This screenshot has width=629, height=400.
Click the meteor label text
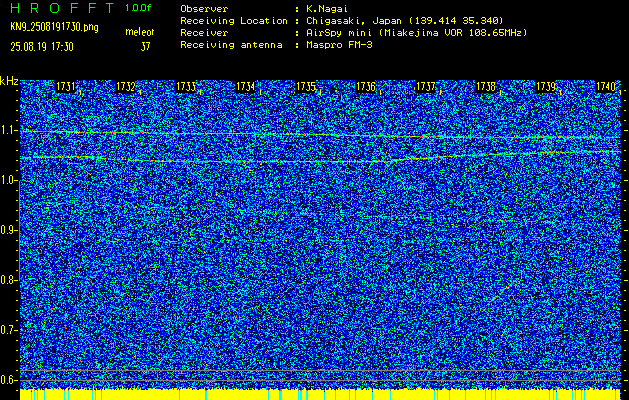[x=140, y=32]
